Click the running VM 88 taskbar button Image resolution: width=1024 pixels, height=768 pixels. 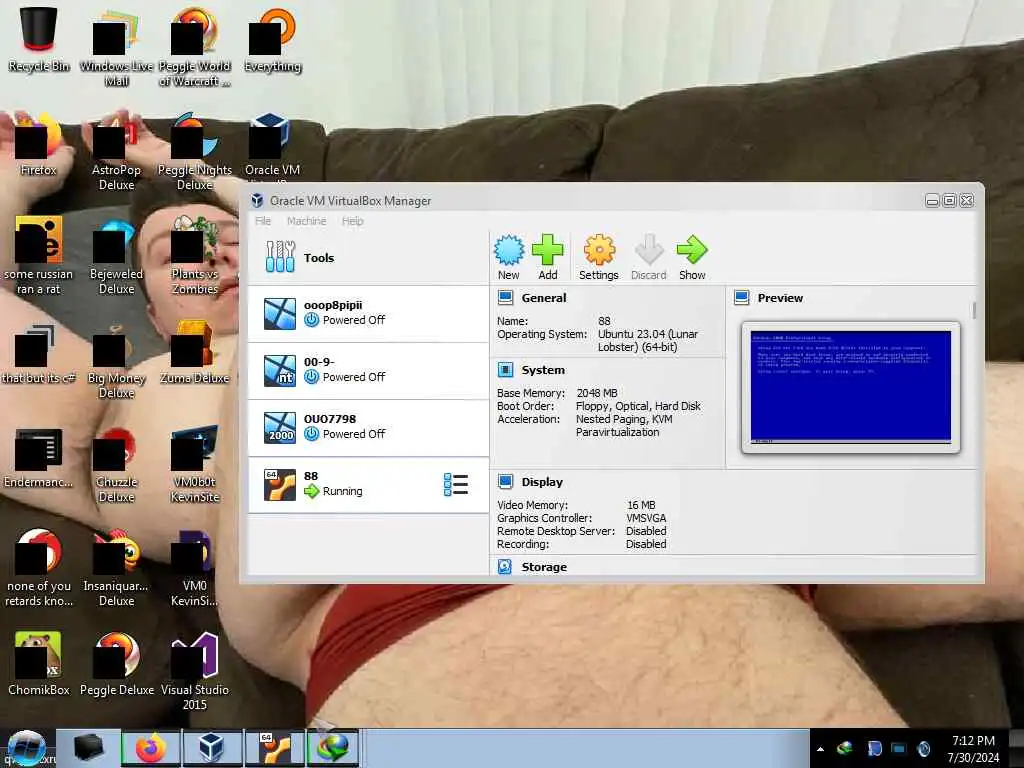[x=274, y=748]
